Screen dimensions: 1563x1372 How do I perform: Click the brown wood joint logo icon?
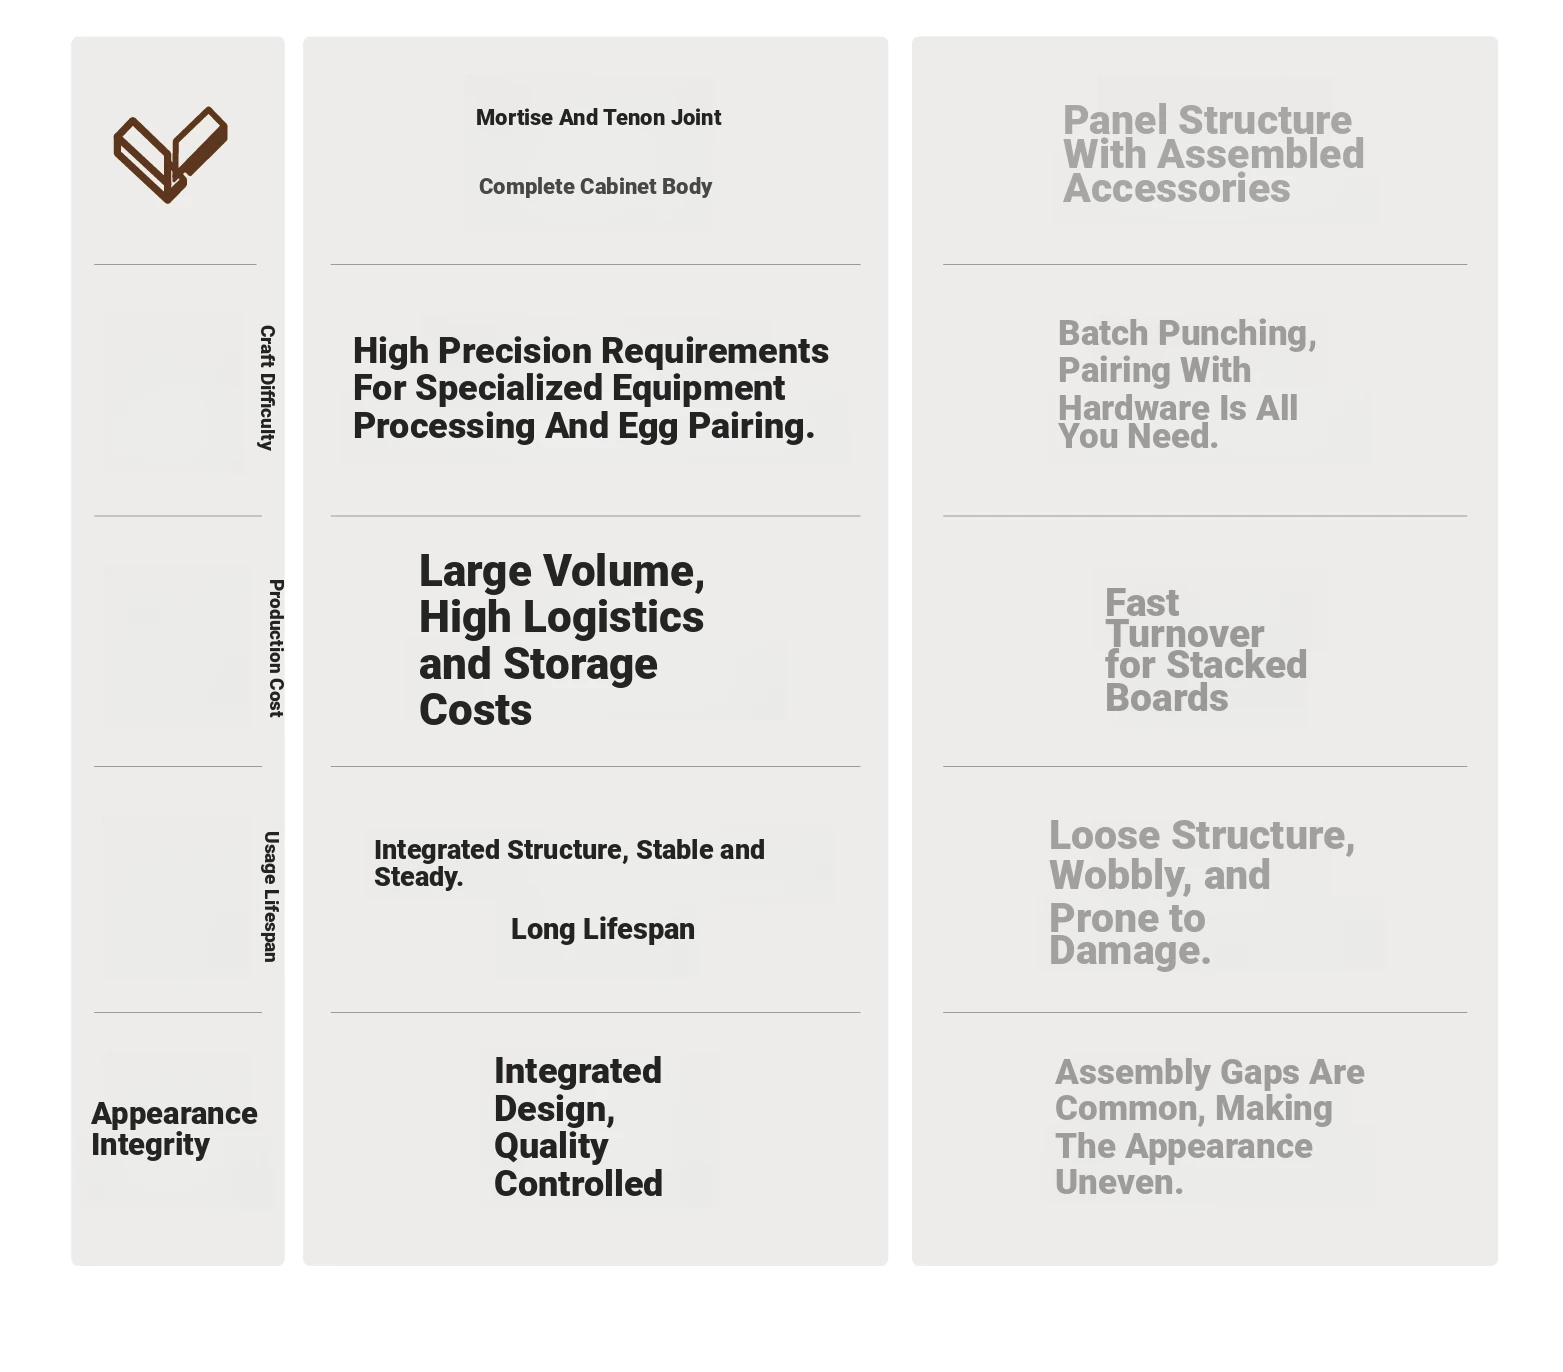[171, 154]
